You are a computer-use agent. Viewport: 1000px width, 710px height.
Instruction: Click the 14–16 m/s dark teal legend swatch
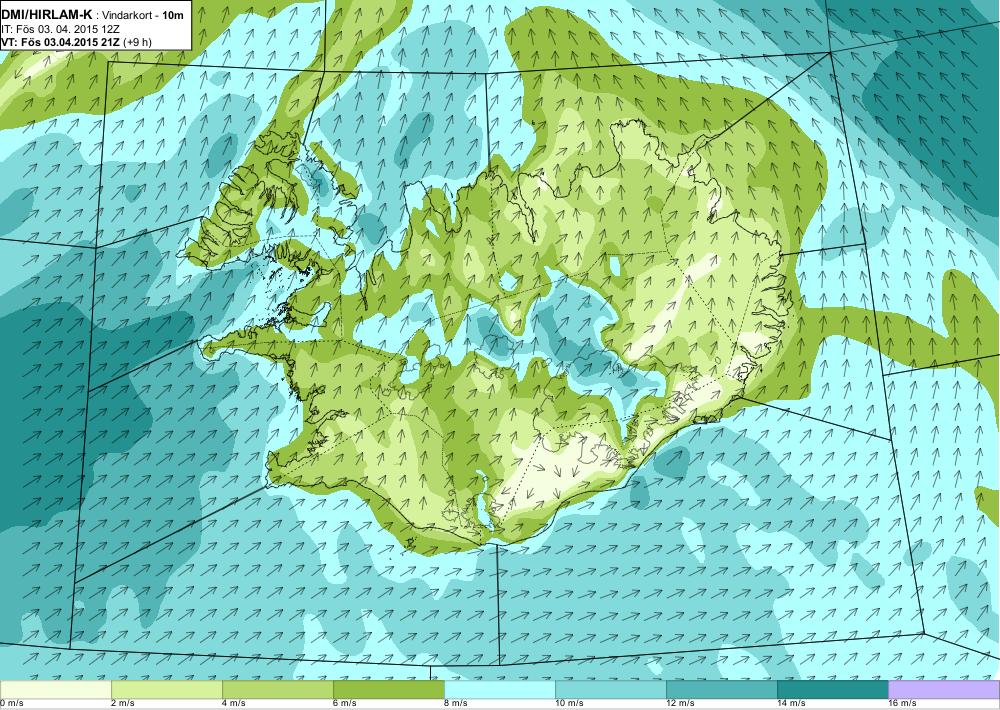833,690
